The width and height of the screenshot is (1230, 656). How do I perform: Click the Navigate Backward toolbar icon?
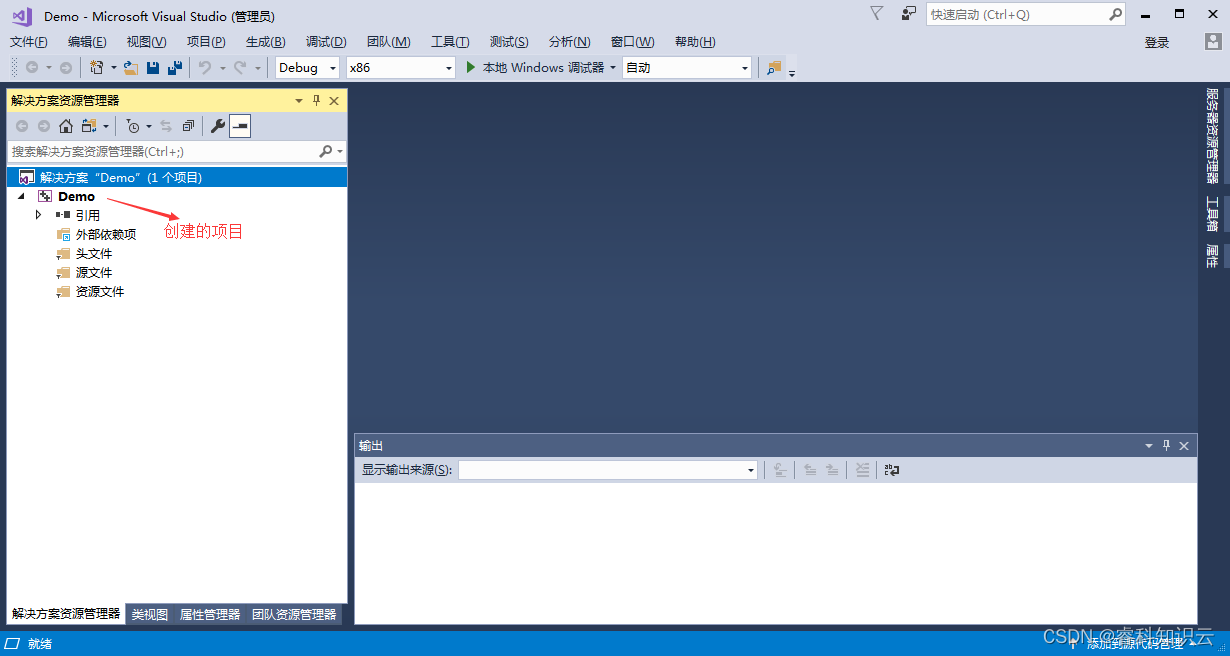coord(32,67)
